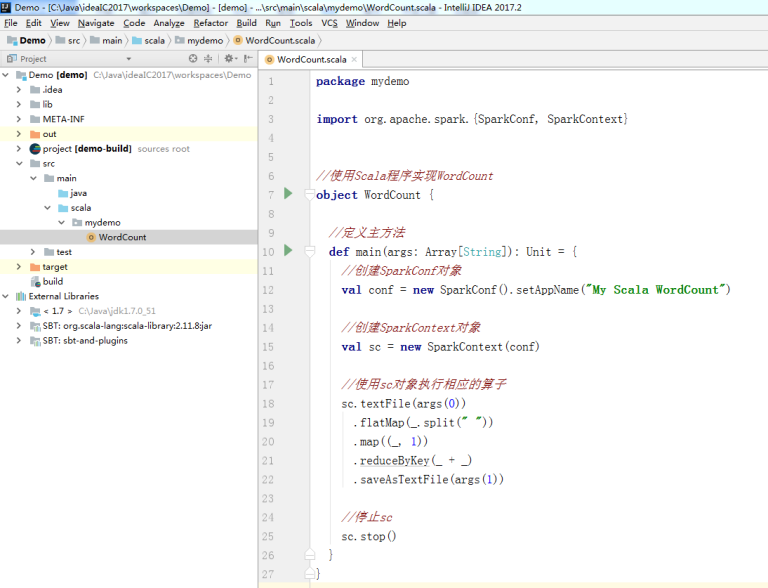Expand the project [demo-build] node
This screenshot has width=768, height=588.
(x=19, y=148)
